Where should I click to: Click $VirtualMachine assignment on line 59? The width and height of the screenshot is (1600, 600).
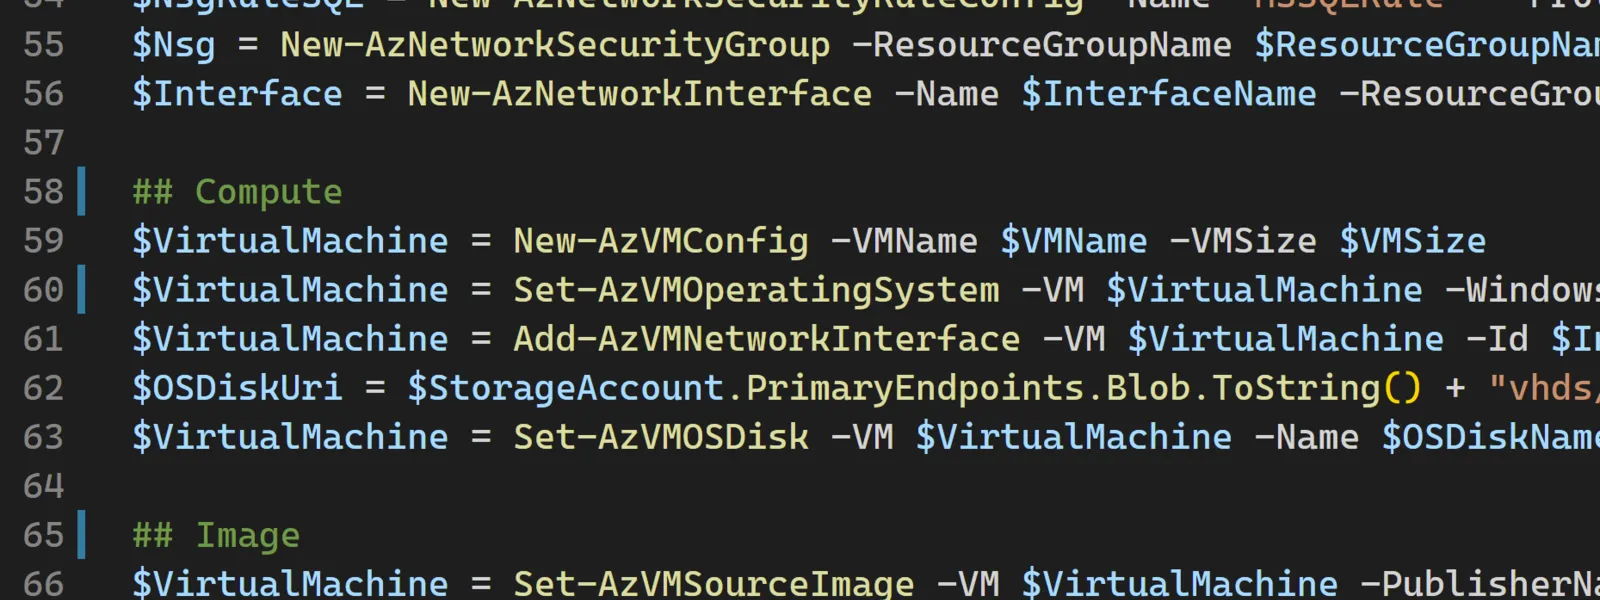(290, 241)
